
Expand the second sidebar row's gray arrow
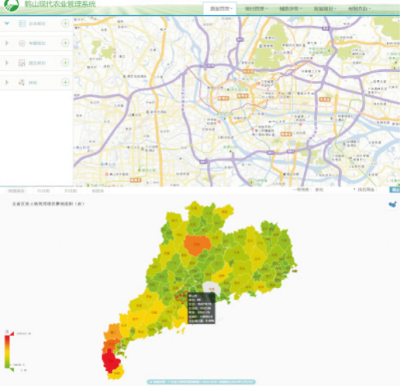7,43
